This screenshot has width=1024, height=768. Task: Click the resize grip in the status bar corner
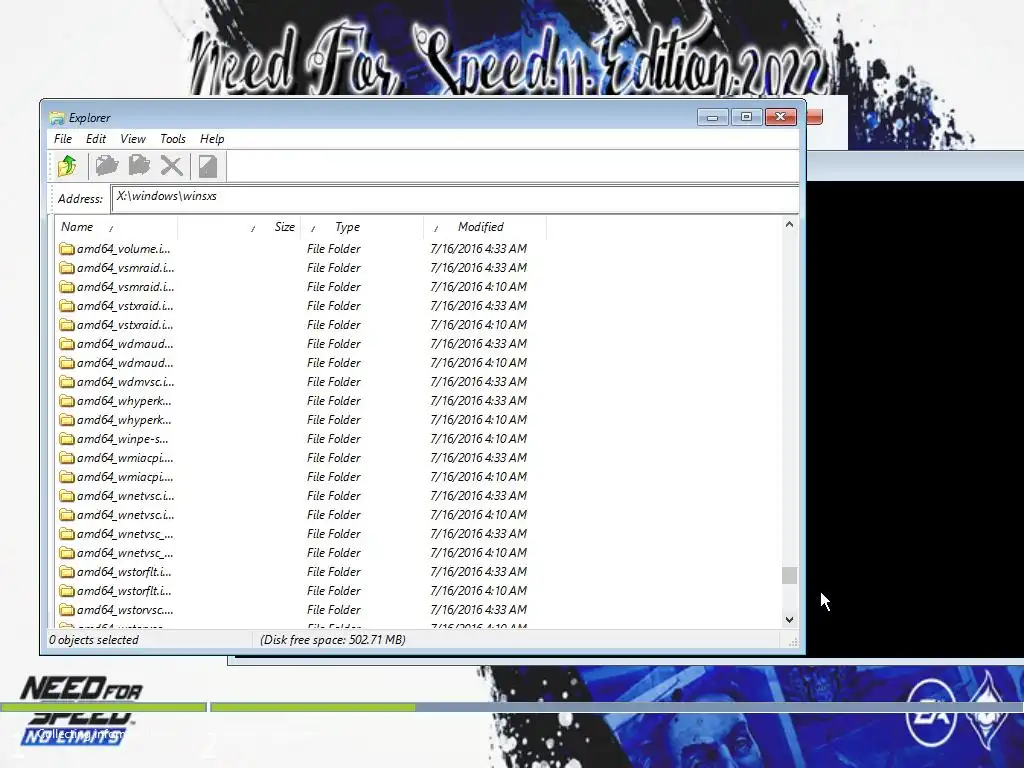793,642
